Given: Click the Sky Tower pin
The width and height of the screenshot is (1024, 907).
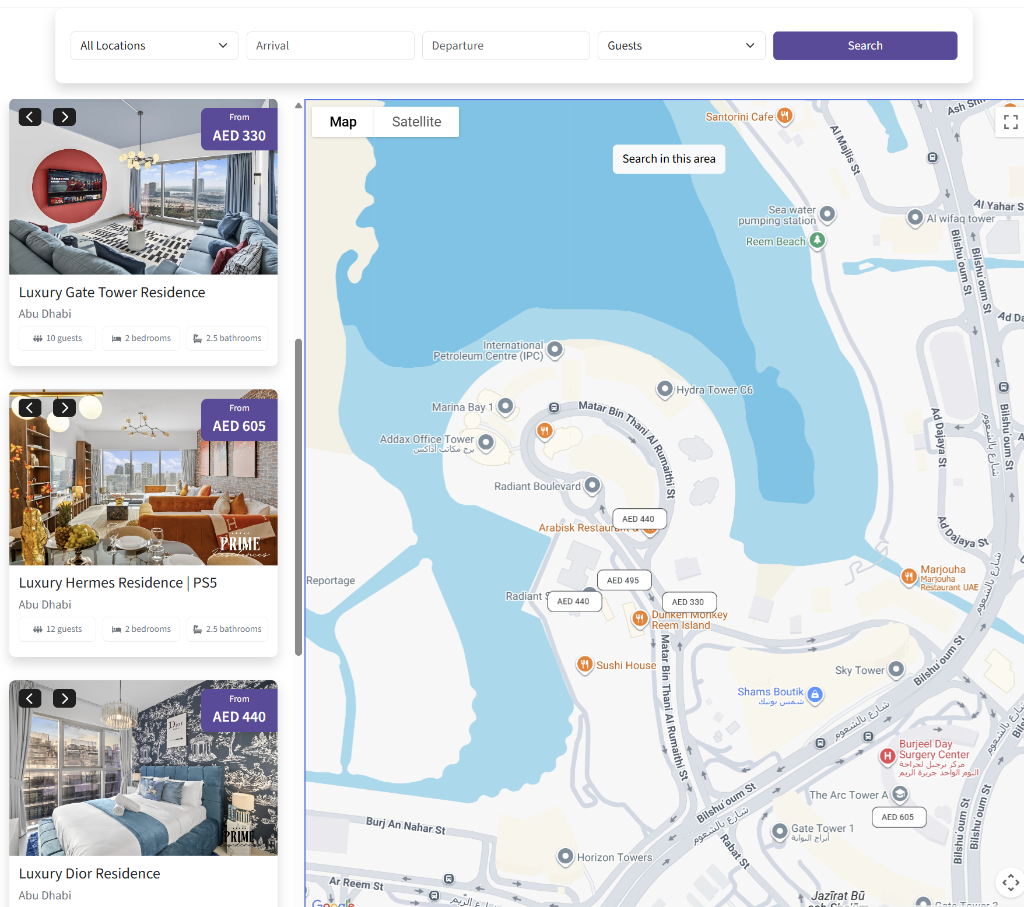Looking at the screenshot, I should 896,669.
